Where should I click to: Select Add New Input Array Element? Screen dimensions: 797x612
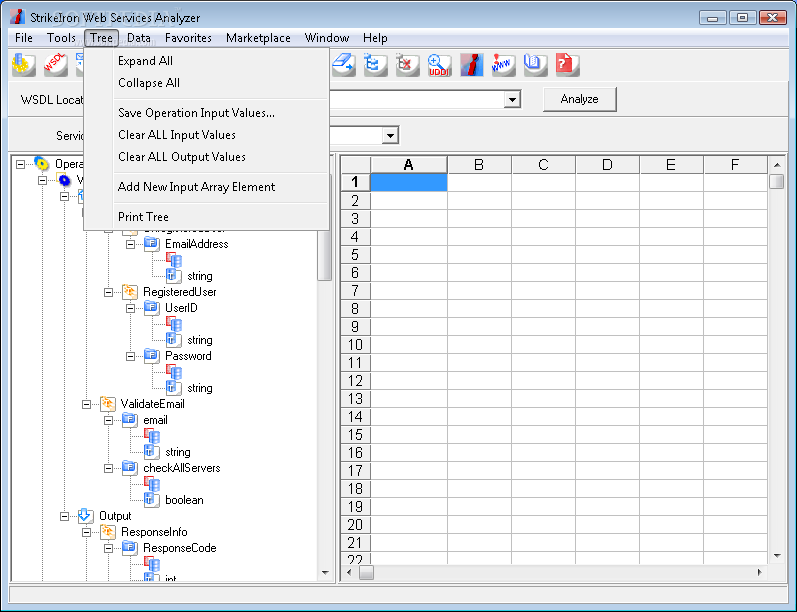pos(206,187)
